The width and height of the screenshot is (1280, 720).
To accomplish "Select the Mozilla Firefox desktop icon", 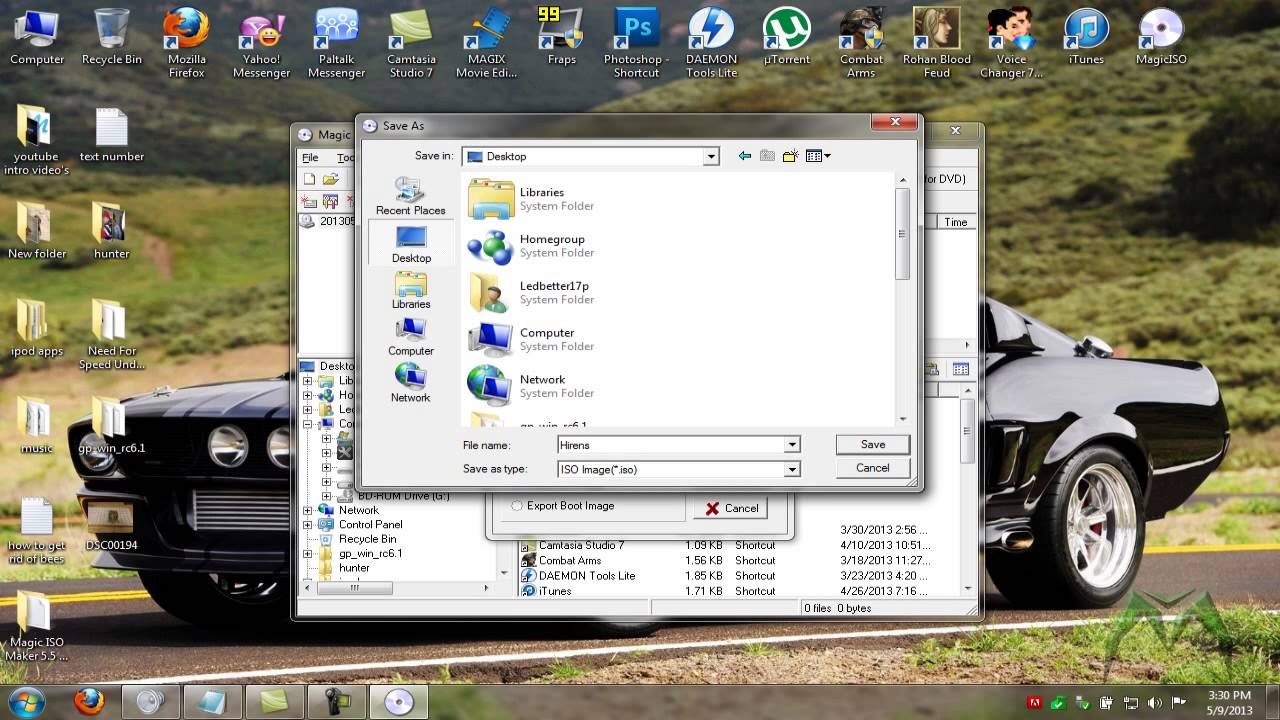I will 187,43.
